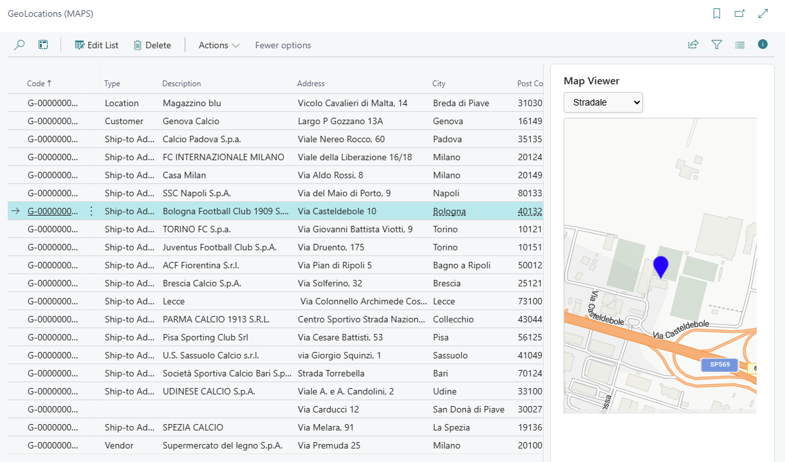This screenshot has width=785, height=462.
Task: Select Bologna Football Club 1909 cell
Action: click(x=226, y=211)
